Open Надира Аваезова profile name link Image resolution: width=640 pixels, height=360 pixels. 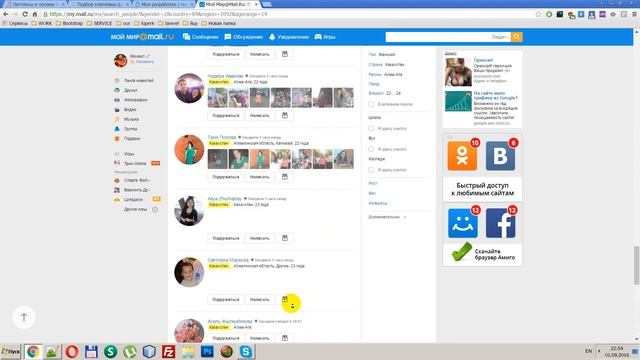(x=225, y=76)
